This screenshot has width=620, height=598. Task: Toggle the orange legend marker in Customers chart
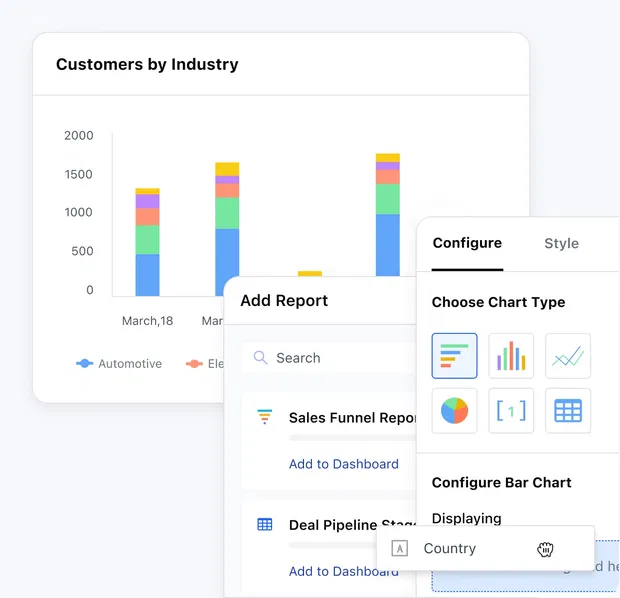pyautogui.click(x=194, y=363)
